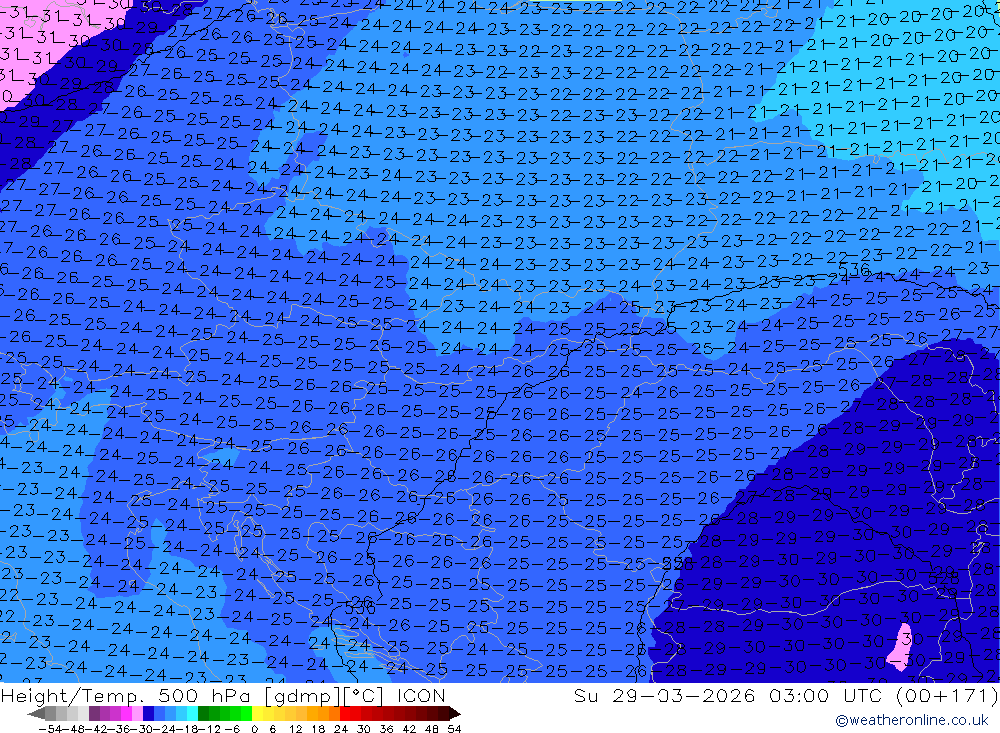Click the "Su 29-03-2026 03:00 UTC" timestamp
This screenshot has width=1000, height=733.
(x=730, y=696)
